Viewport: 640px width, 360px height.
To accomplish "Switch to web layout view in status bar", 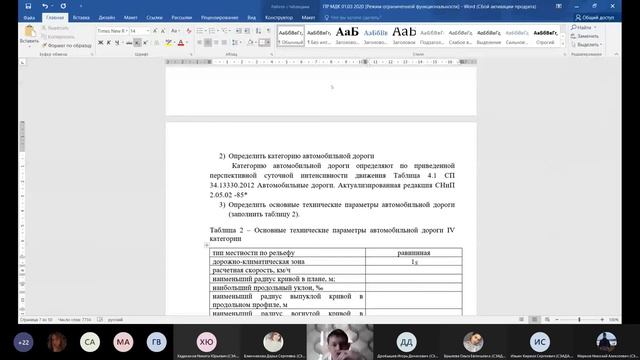I will (x=547, y=320).
